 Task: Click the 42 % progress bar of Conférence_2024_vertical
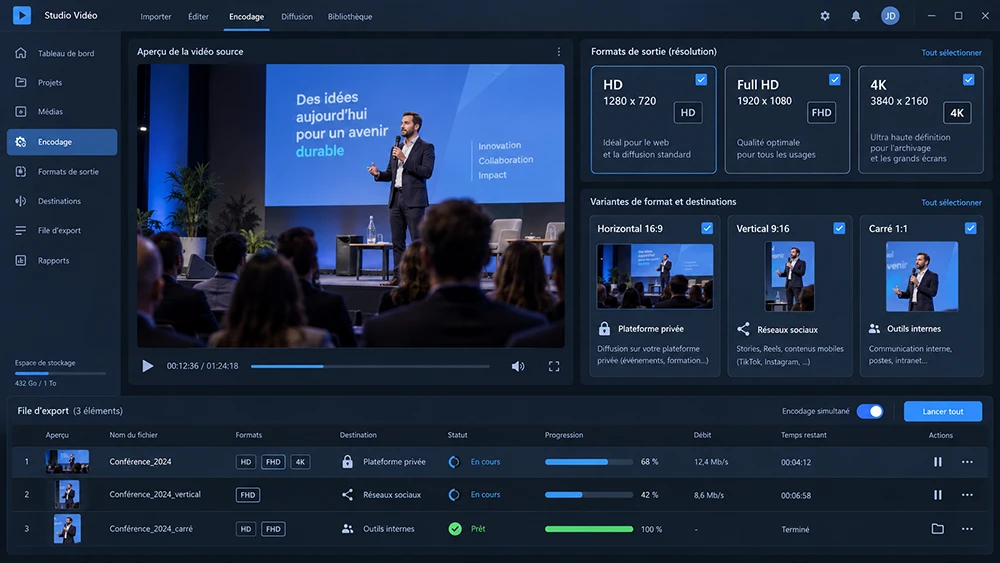click(589, 495)
